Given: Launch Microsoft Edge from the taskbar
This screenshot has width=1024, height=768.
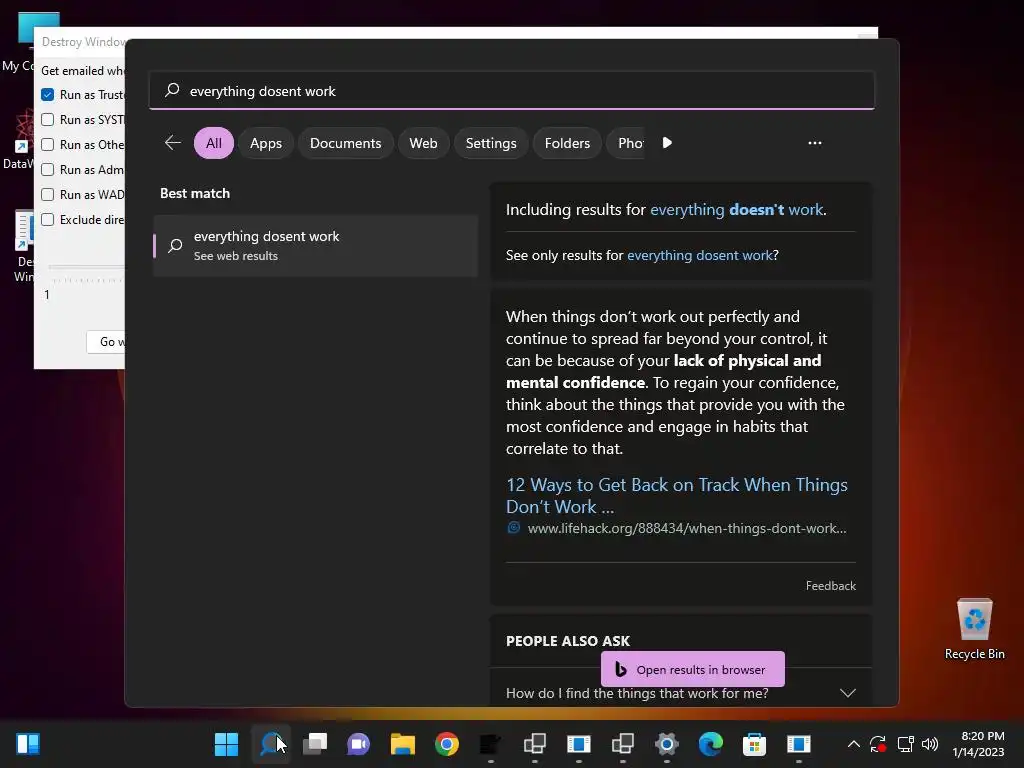Looking at the screenshot, I should coord(711,744).
